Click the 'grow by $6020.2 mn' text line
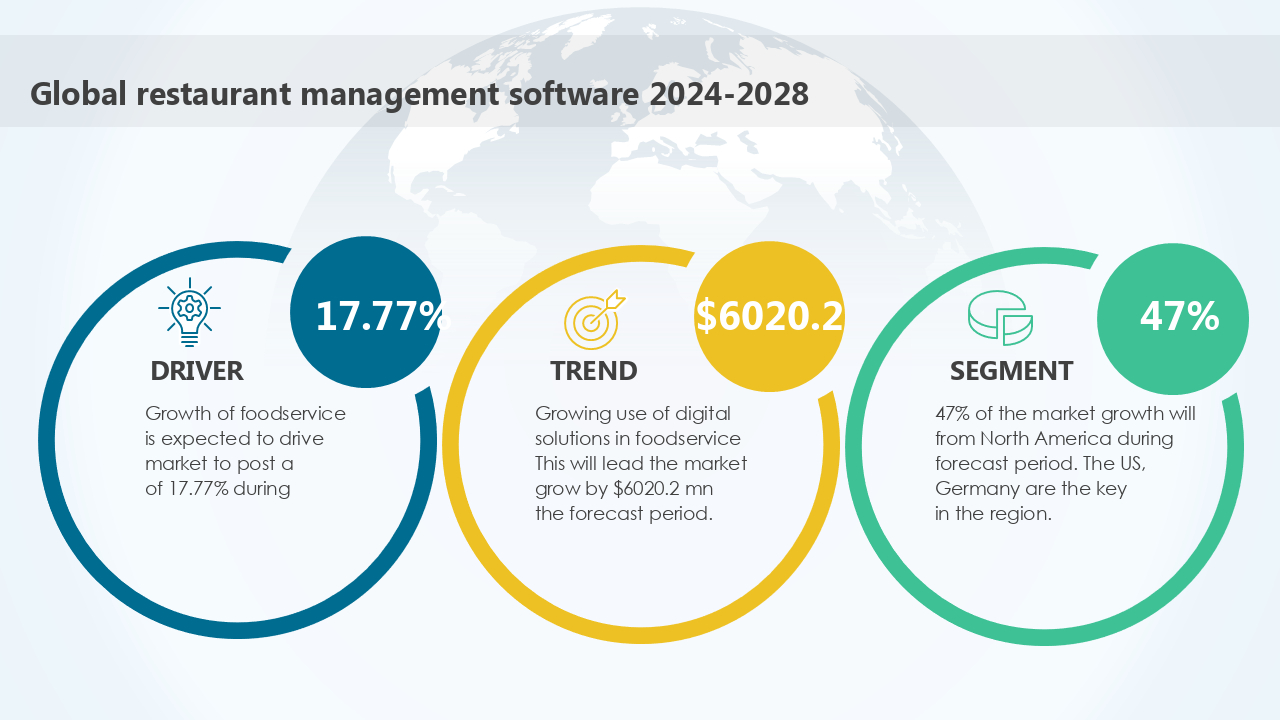 point(624,489)
